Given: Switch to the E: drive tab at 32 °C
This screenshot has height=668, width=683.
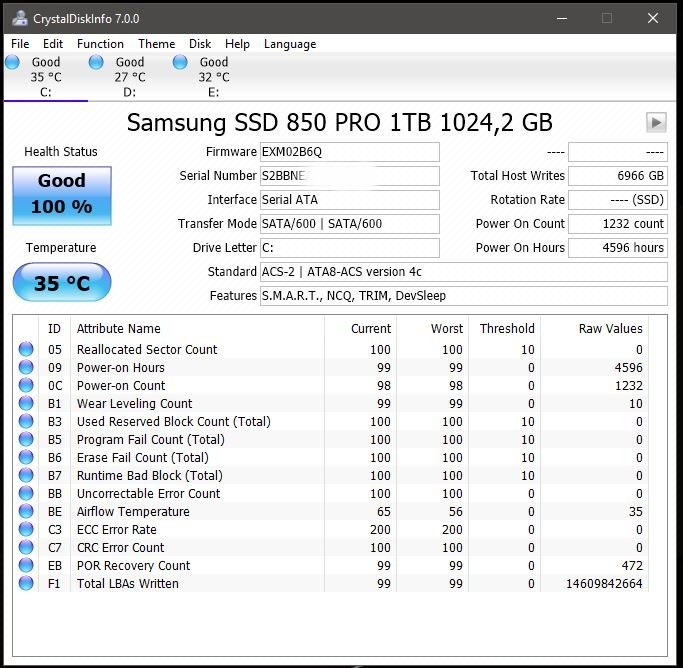Looking at the screenshot, I should coord(213,77).
